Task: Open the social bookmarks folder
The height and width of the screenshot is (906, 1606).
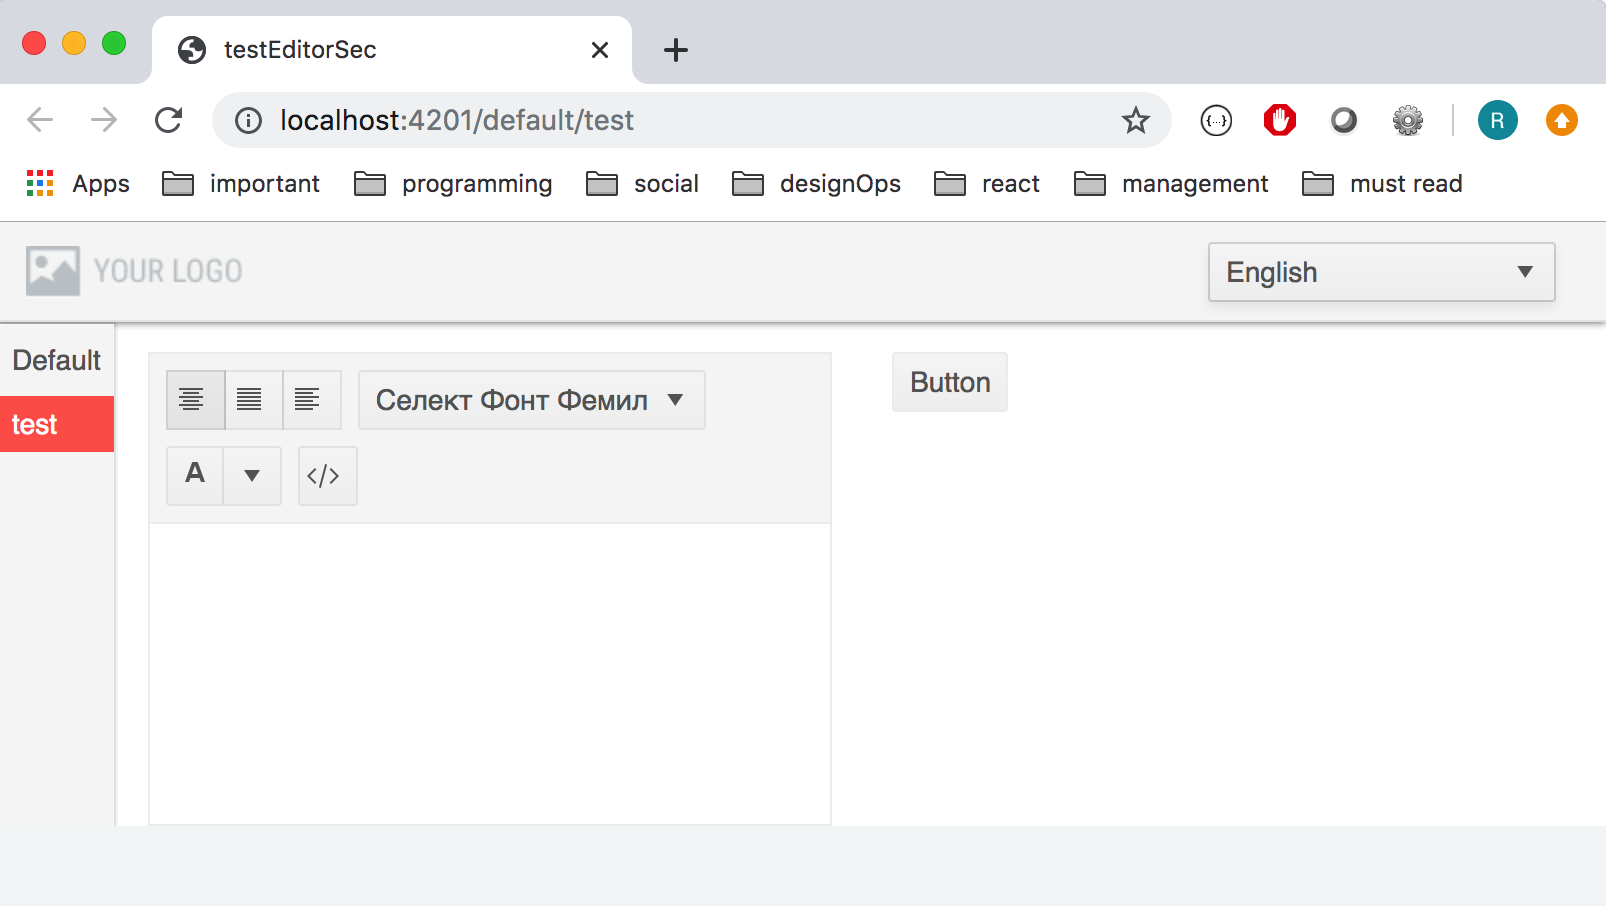Action: coord(642,184)
